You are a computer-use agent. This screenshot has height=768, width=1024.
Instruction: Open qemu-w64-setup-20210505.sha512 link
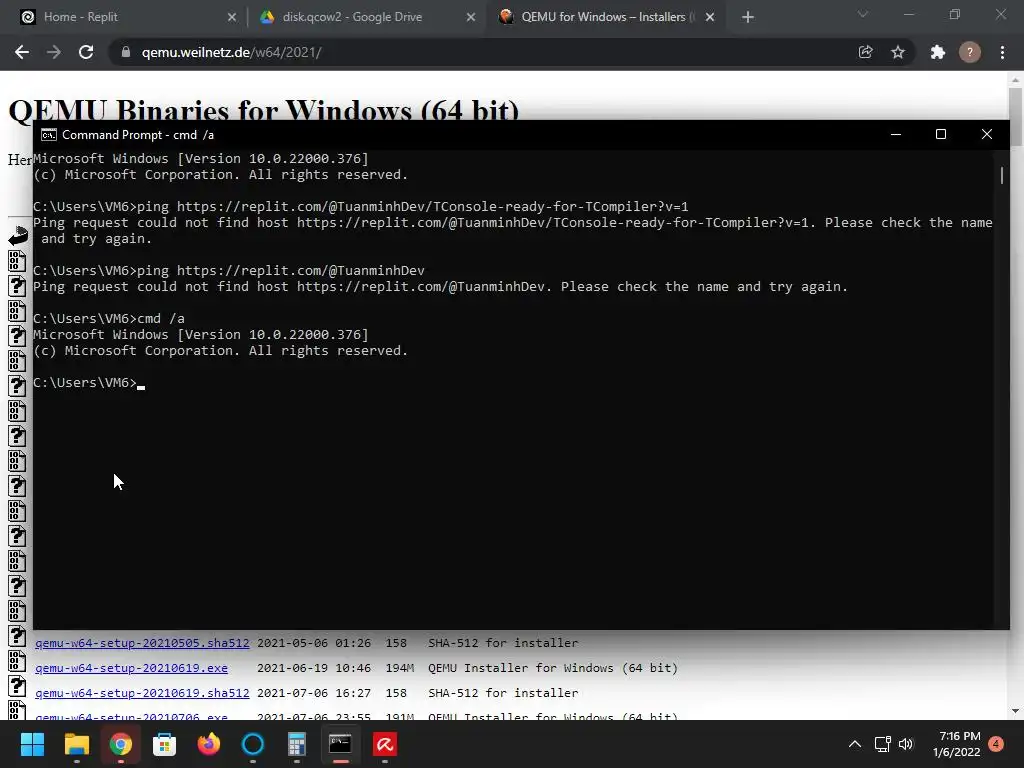point(142,643)
